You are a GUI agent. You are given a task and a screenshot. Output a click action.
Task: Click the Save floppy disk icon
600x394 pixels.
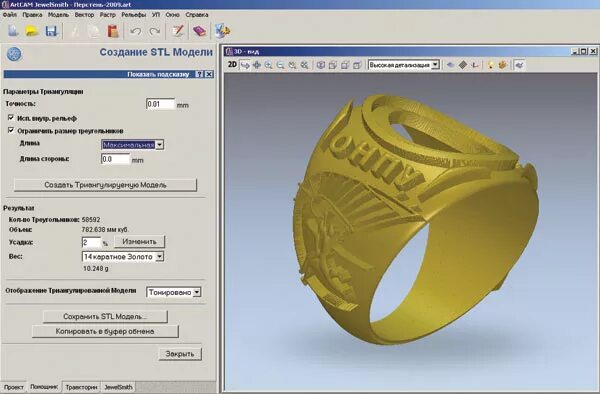coord(51,31)
